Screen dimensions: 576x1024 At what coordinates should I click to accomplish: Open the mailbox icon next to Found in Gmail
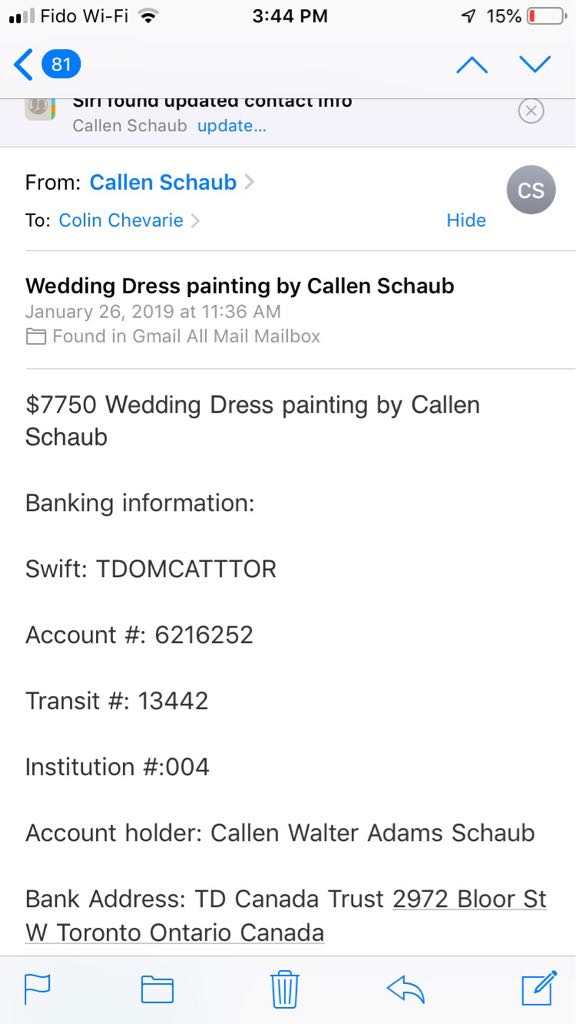point(36,336)
